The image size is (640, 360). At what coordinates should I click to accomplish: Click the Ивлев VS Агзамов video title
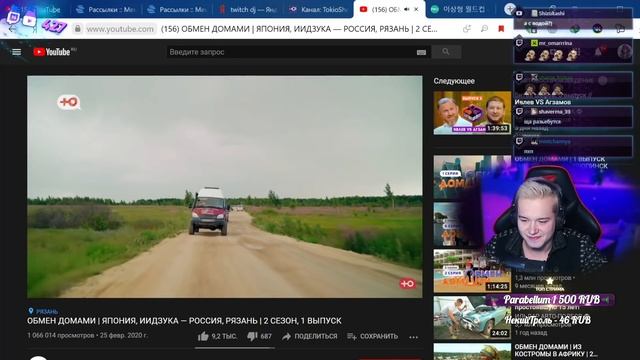pyautogui.click(x=542, y=102)
